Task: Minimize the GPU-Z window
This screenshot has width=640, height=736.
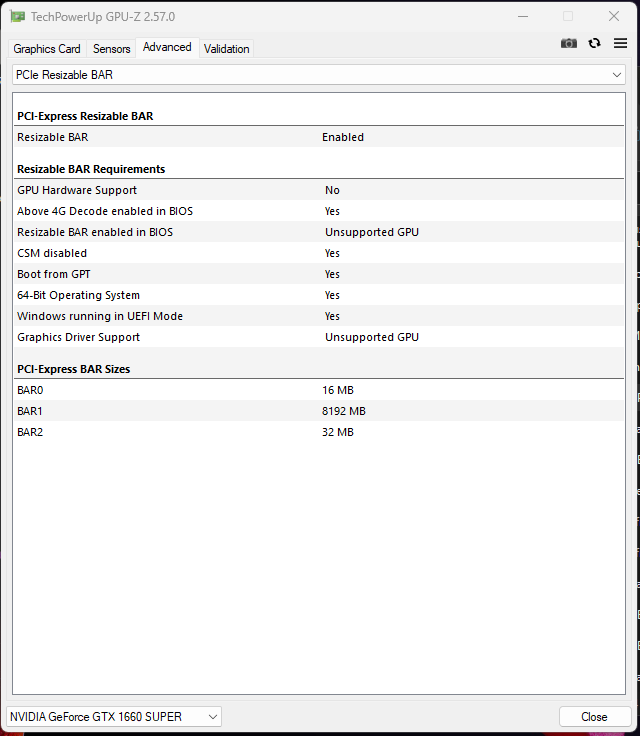Action: (523, 16)
